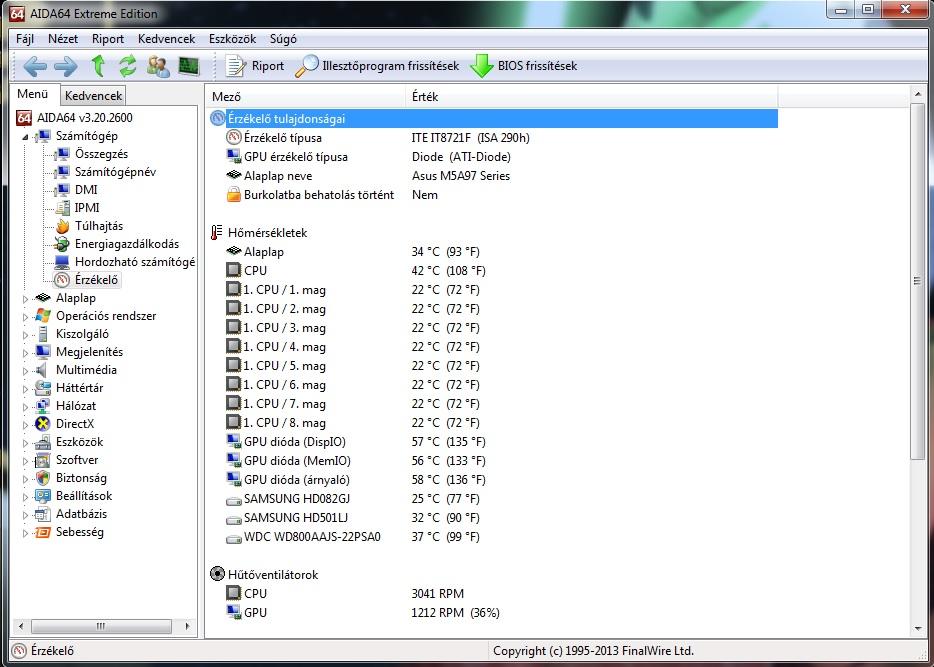Open the Riport menu

(x=108, y=39)
